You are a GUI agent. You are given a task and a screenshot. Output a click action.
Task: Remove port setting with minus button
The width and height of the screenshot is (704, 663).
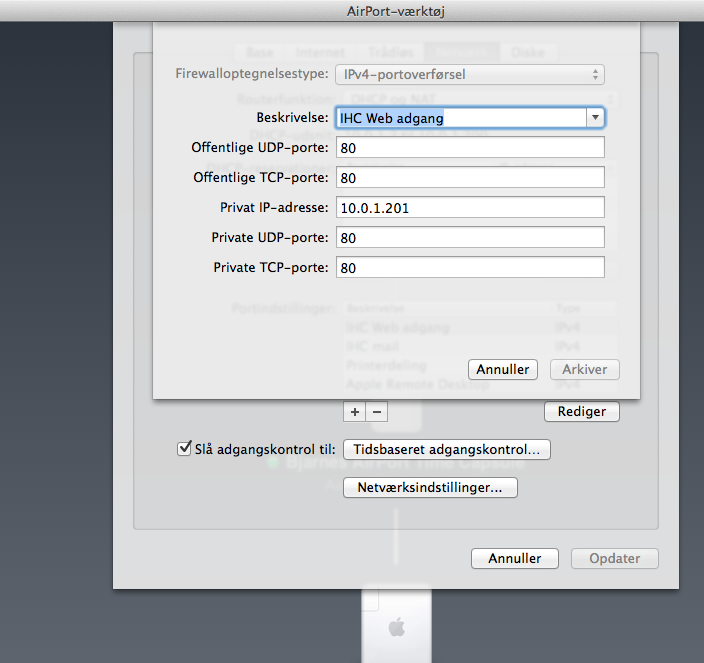(377, 412)
